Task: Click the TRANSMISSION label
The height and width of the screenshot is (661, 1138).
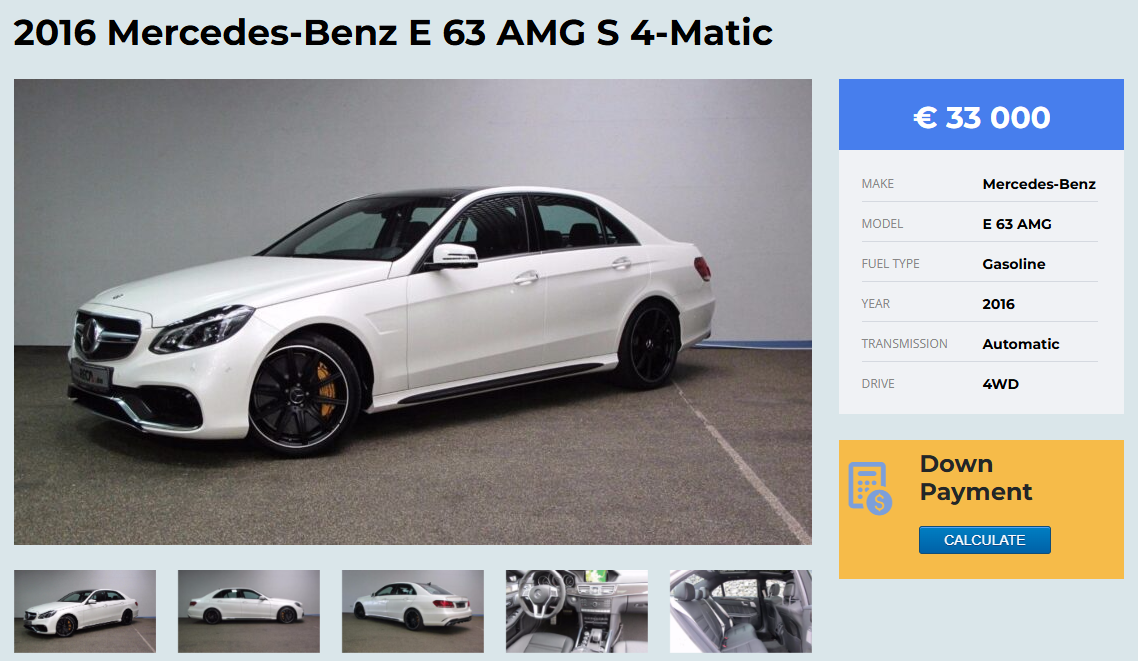Action: click(904, 344)
